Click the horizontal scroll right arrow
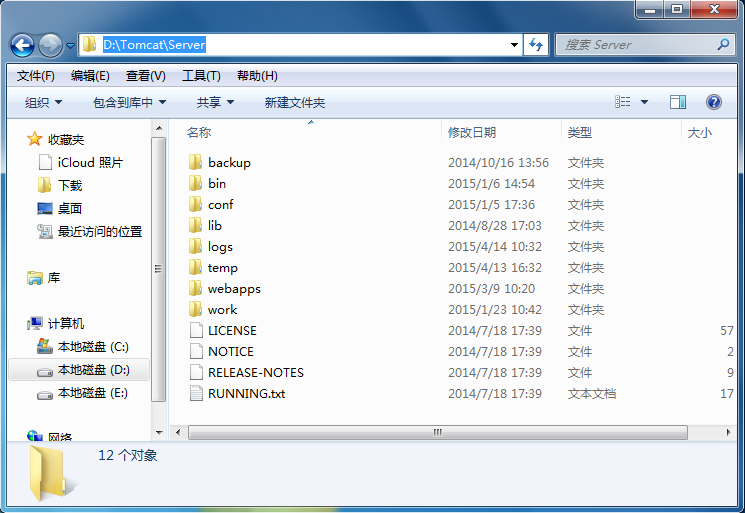 [728, 432]
